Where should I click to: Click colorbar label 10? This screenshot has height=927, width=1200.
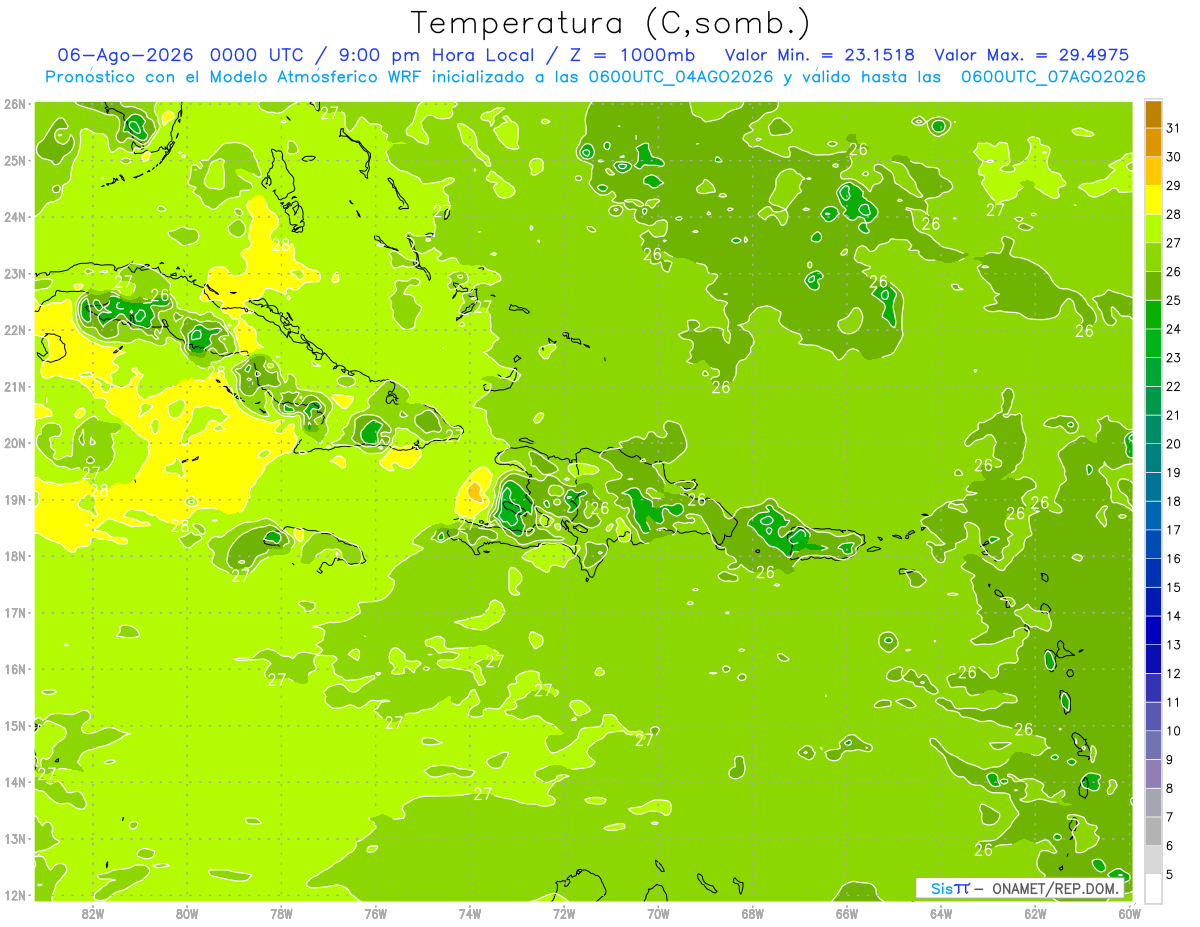[x=1173, y=731]
